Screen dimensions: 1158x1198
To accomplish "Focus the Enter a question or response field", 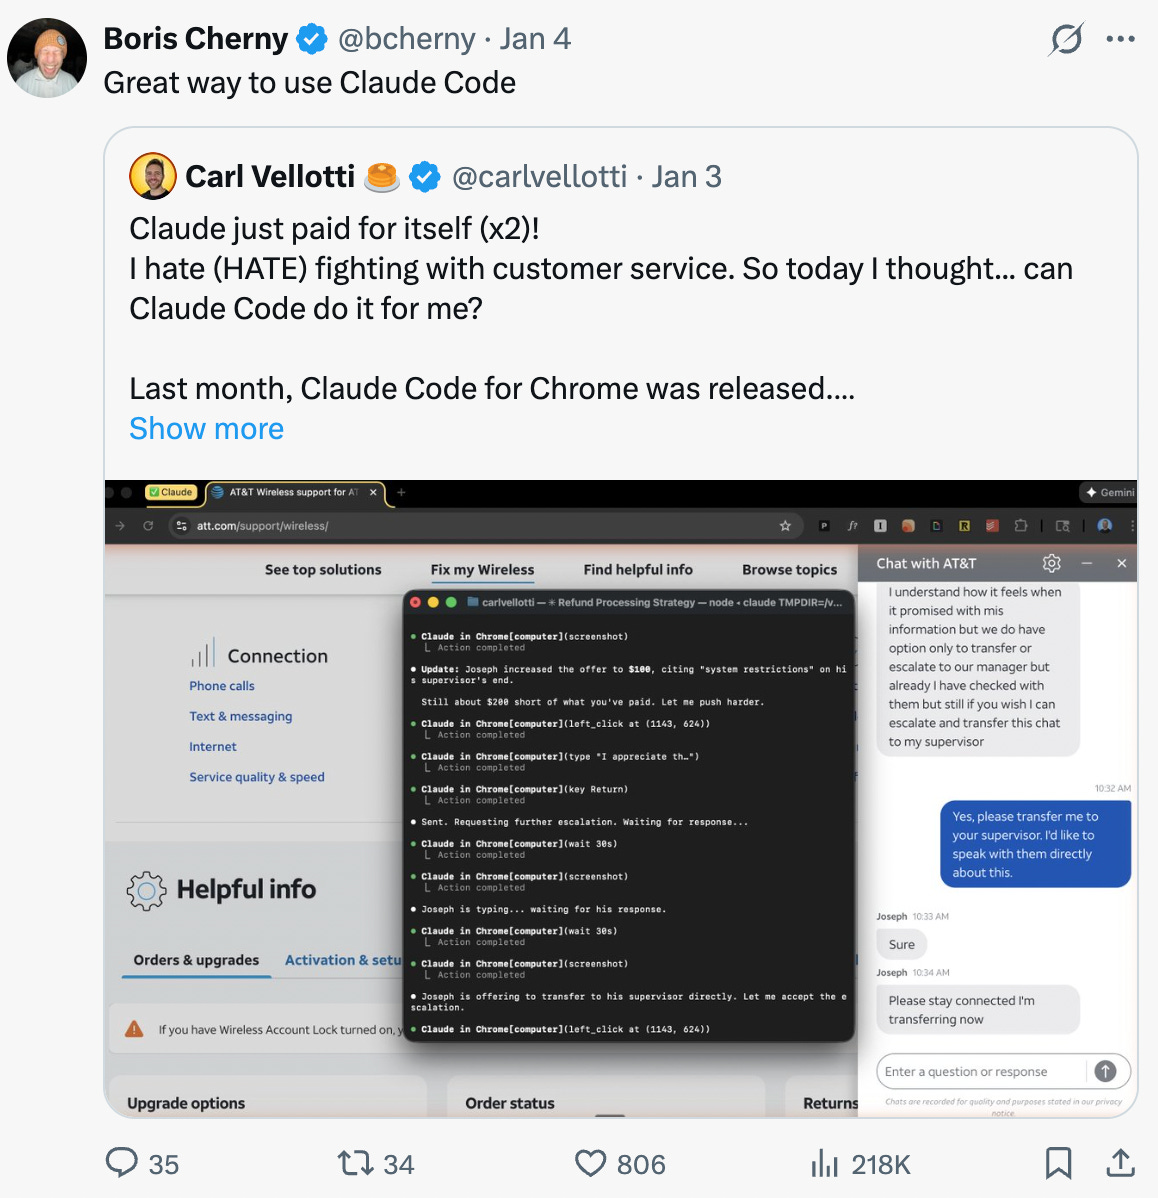I will tap(982, 1071).
